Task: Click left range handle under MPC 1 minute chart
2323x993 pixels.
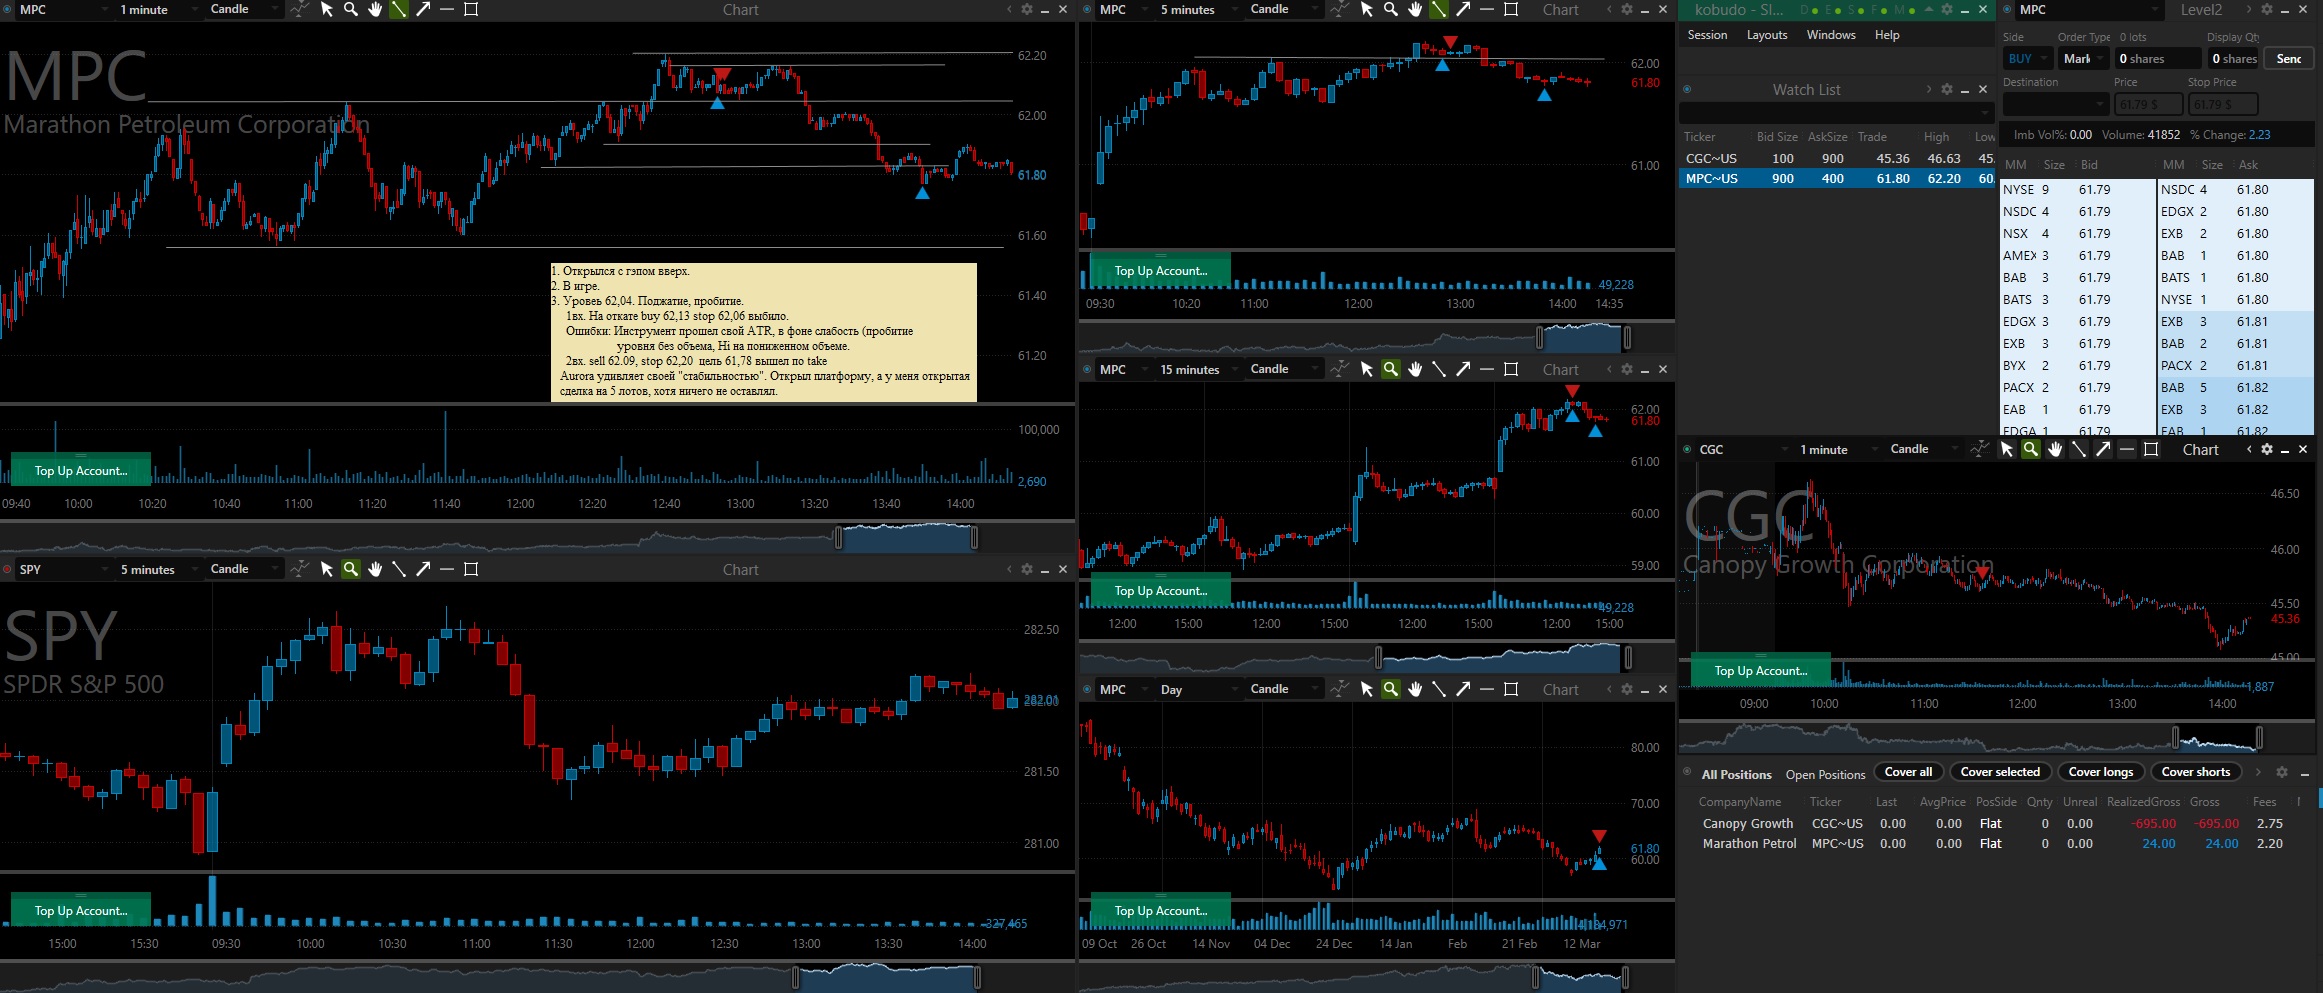Action: tap(838, 539)
